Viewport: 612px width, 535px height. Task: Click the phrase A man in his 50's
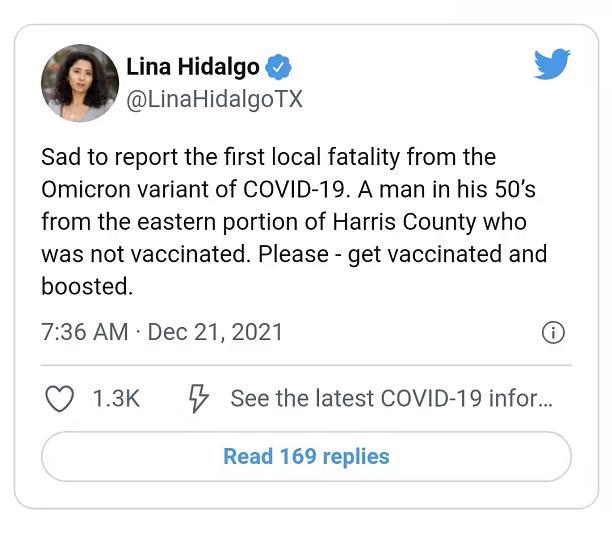point(447,190)
